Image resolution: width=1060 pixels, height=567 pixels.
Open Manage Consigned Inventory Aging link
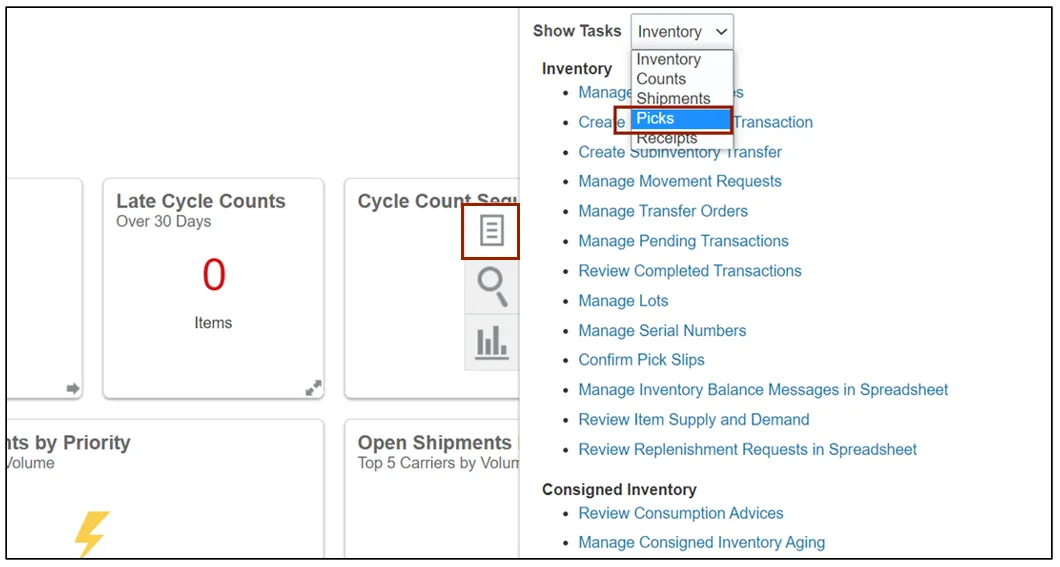tap(702, 543)
